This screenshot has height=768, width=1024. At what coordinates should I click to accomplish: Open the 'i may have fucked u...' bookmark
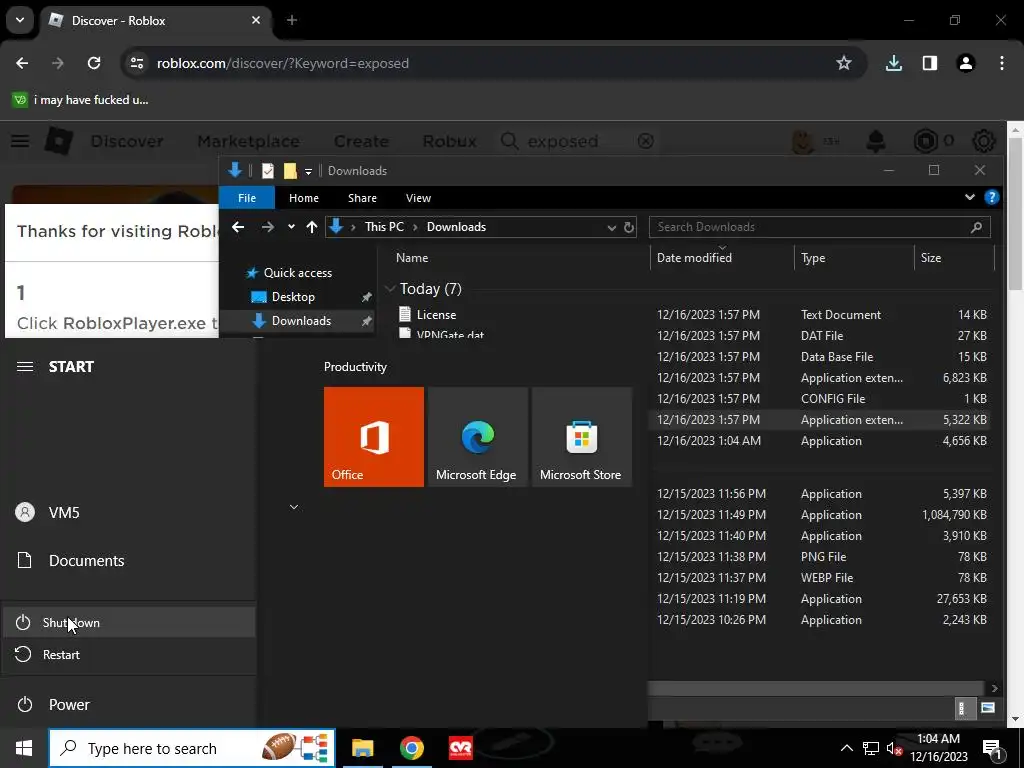tap(81, 100)
